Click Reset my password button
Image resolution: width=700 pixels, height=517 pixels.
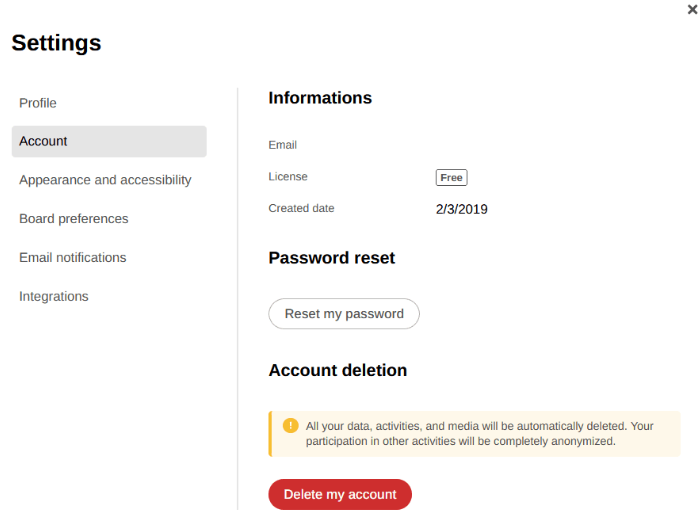(344, 314)
